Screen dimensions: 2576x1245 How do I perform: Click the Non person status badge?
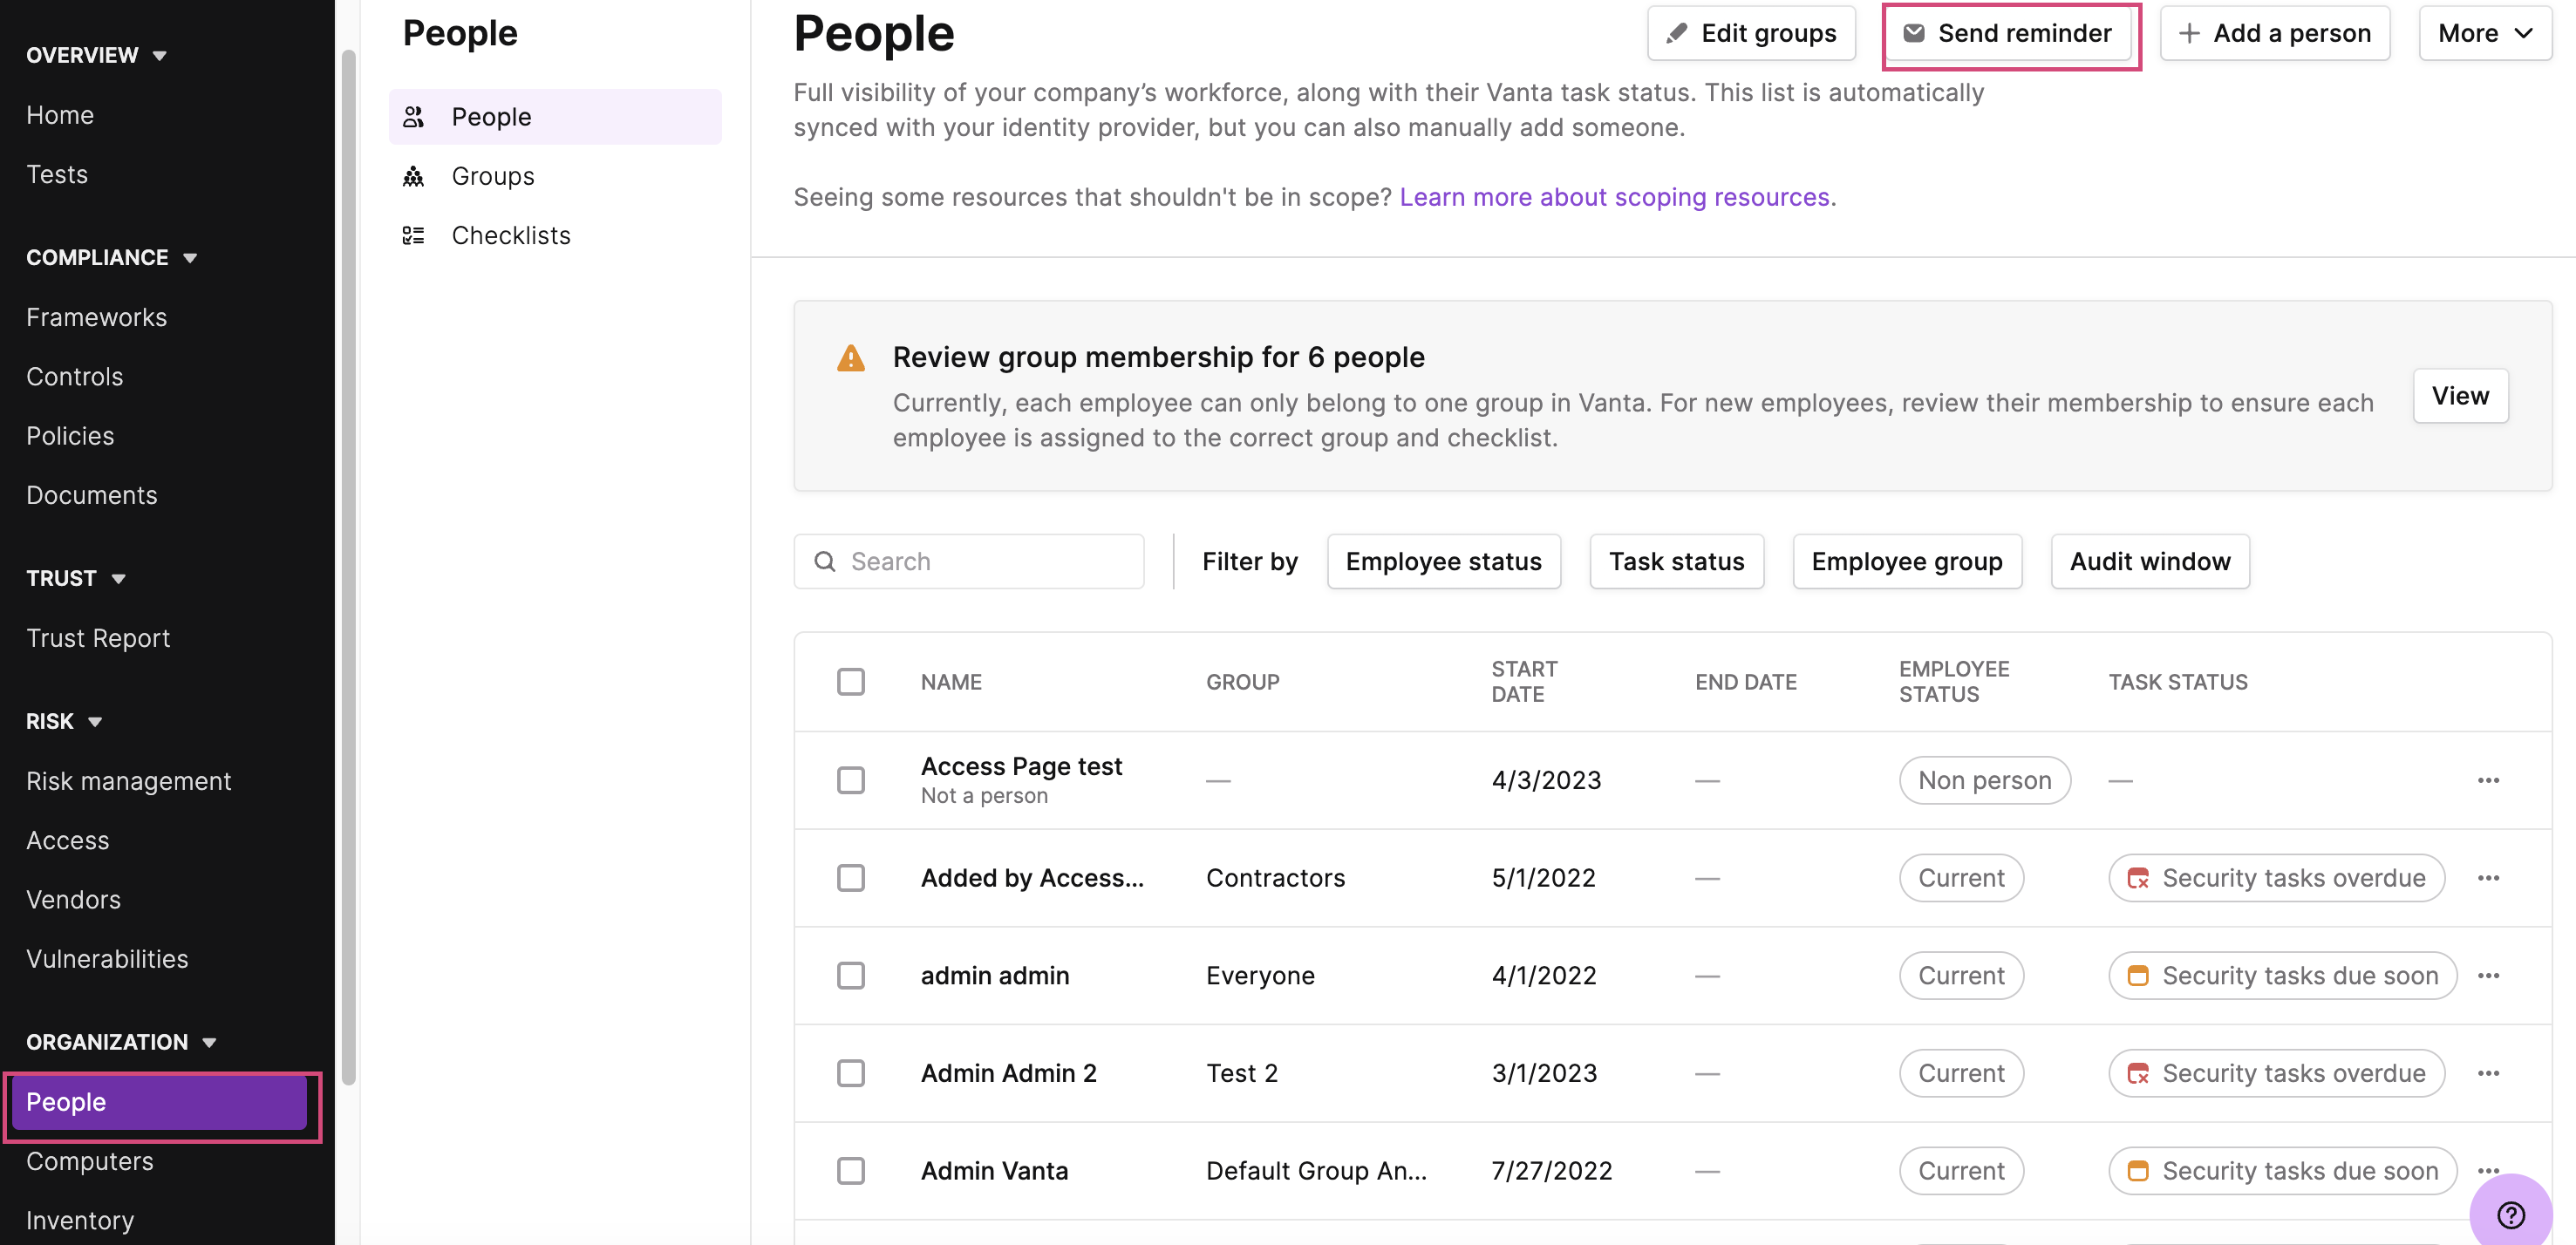[1984, 780]
